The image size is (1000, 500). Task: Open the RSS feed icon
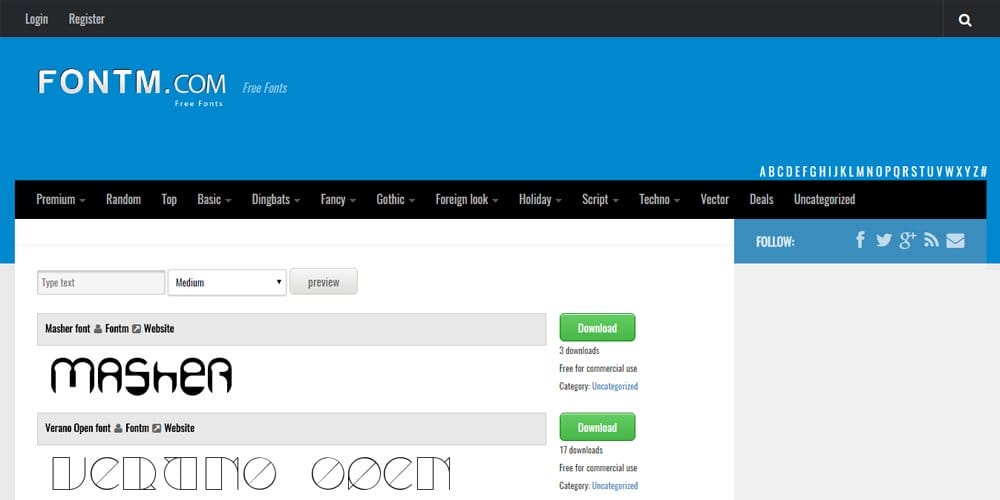click(932, 240)
